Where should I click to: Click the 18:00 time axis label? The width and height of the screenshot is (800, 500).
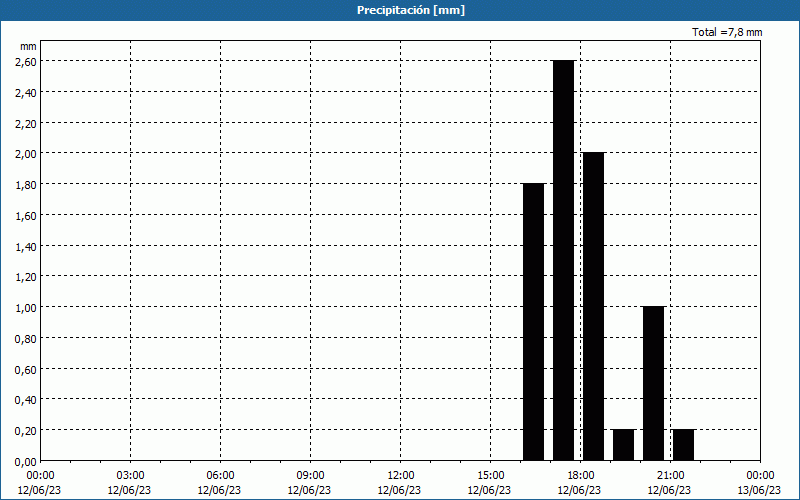[581, 476]
